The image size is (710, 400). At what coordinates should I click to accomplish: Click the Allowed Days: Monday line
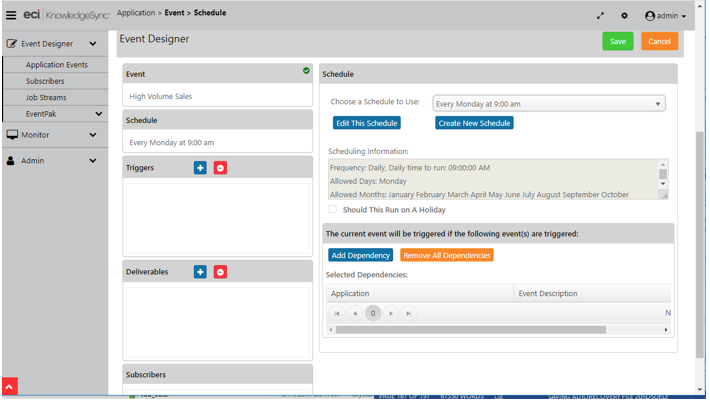point(368,181)
